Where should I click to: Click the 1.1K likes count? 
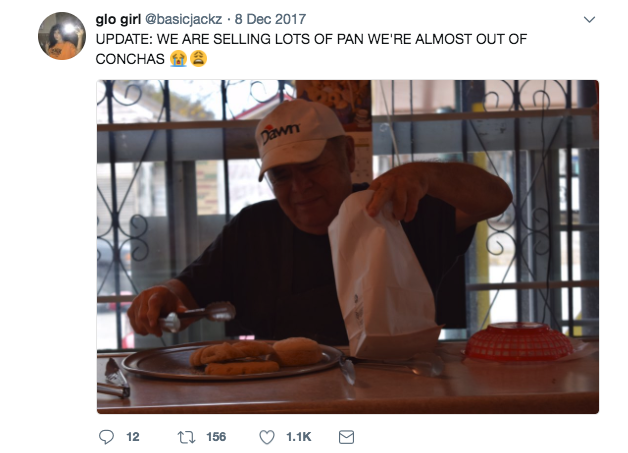click(298, 437)
